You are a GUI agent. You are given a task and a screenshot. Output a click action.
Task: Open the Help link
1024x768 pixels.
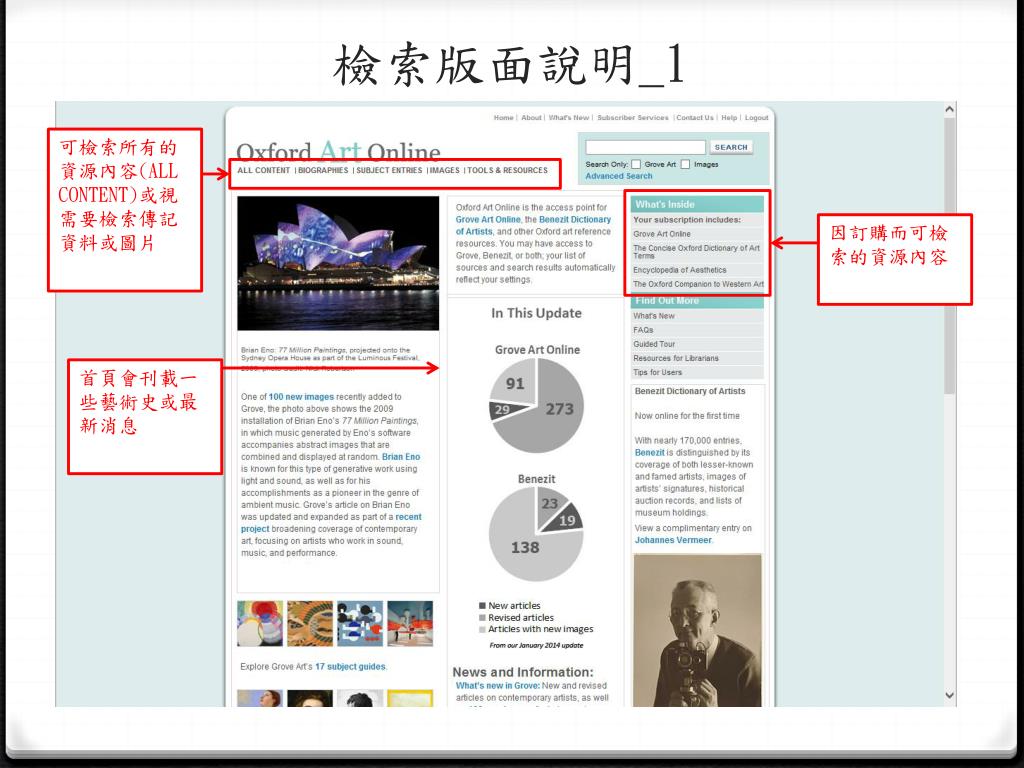click(729, 118)
